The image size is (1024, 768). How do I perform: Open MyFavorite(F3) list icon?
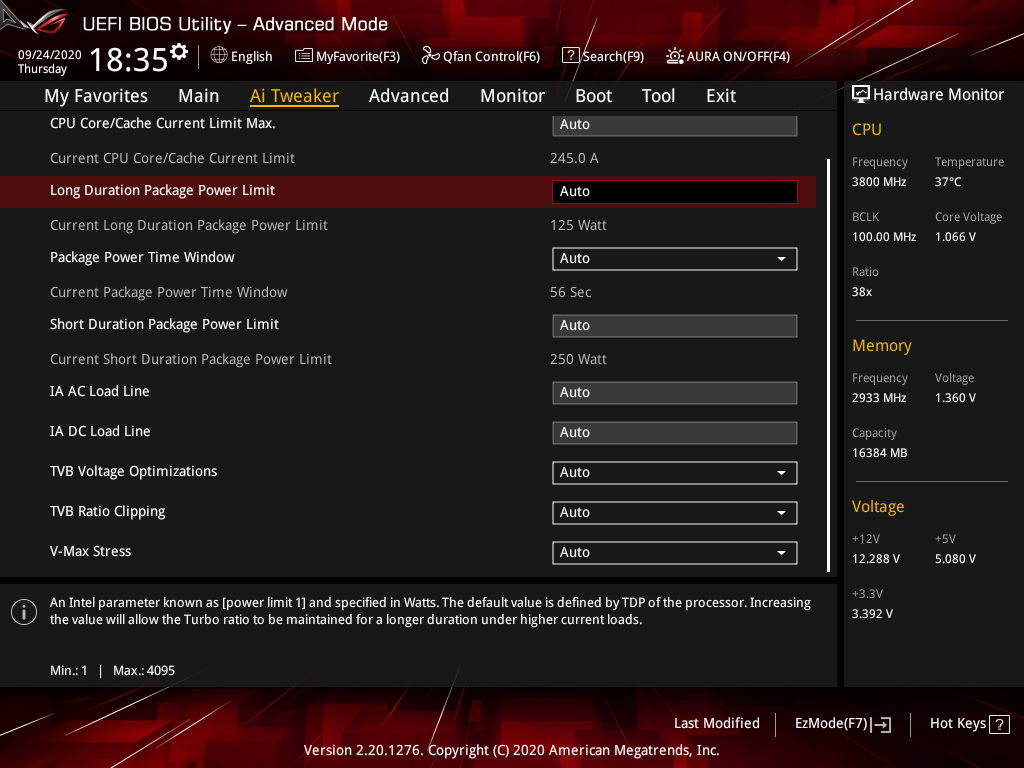[303, 56]
